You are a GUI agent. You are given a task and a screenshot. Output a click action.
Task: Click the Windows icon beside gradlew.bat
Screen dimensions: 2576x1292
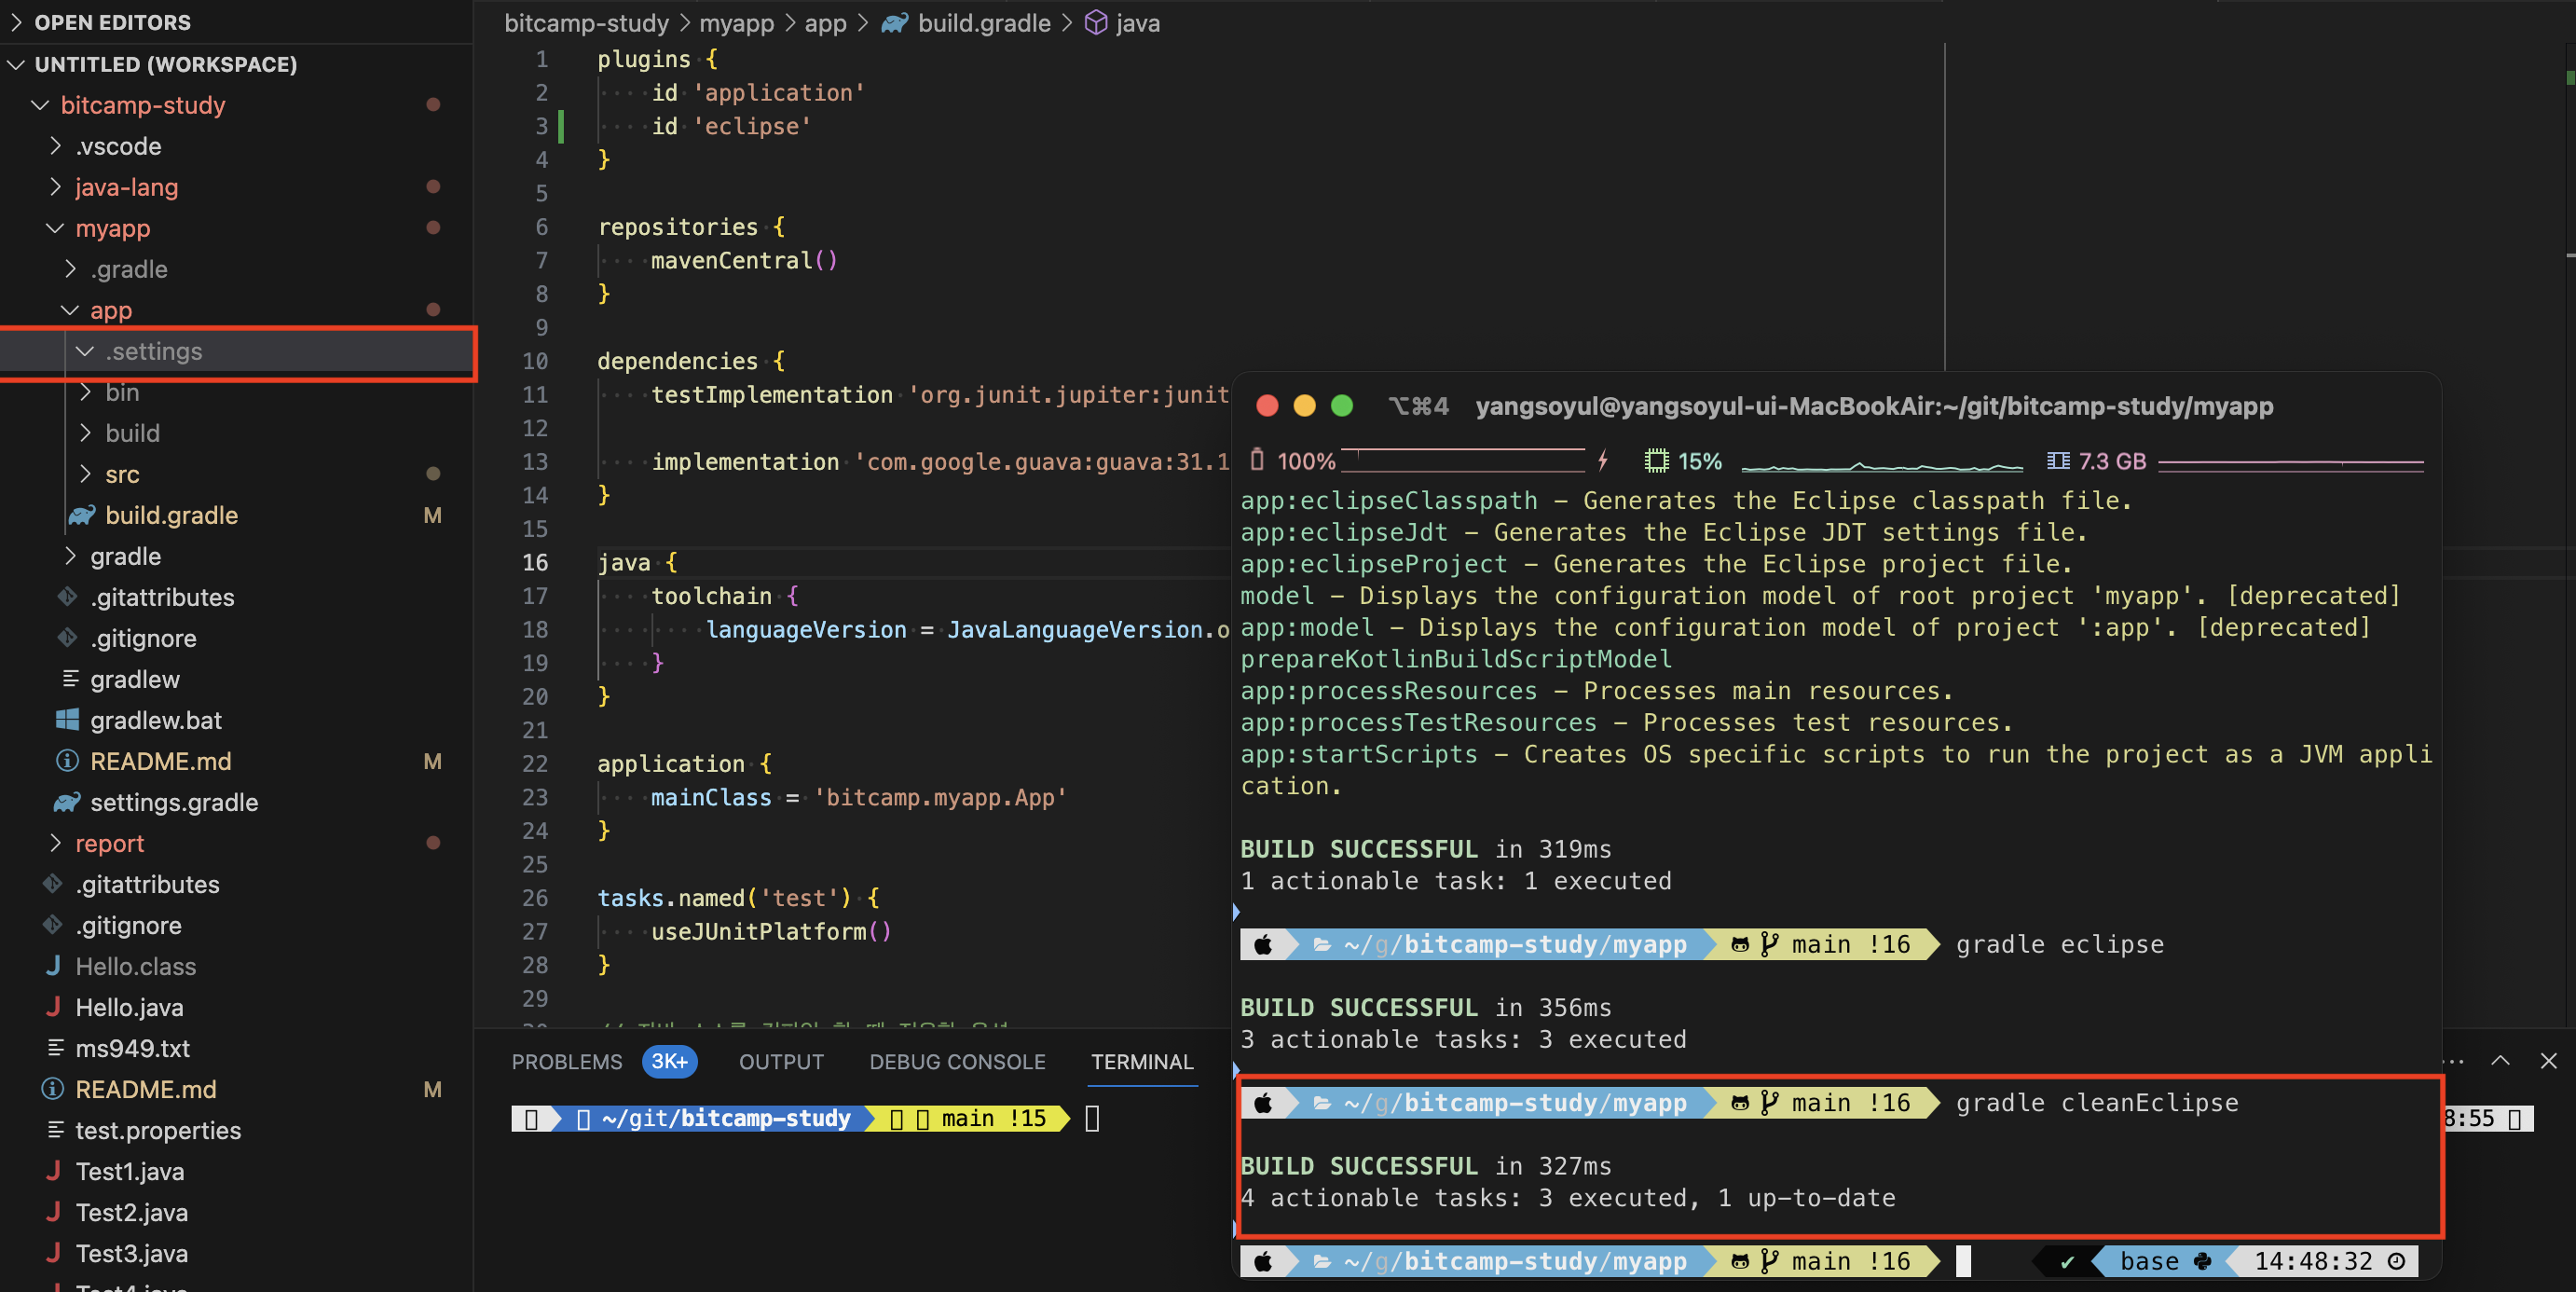[67, 720]
